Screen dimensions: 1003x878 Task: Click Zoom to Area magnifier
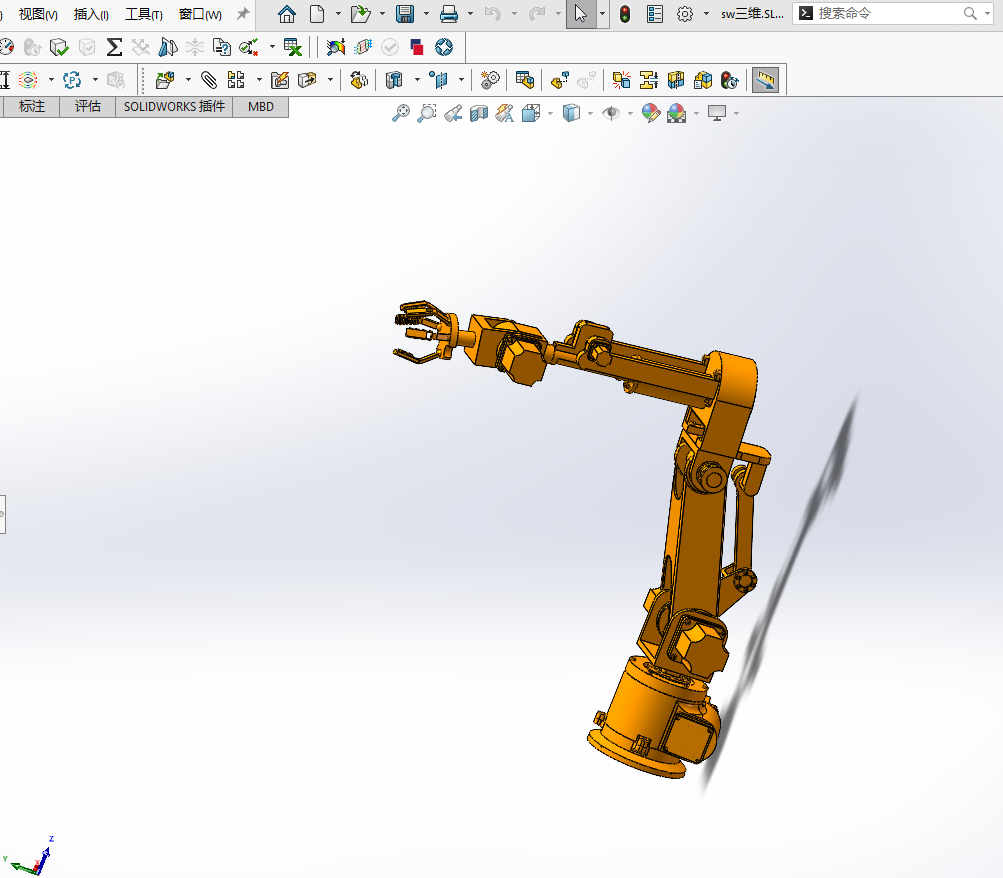pos(427,113)
